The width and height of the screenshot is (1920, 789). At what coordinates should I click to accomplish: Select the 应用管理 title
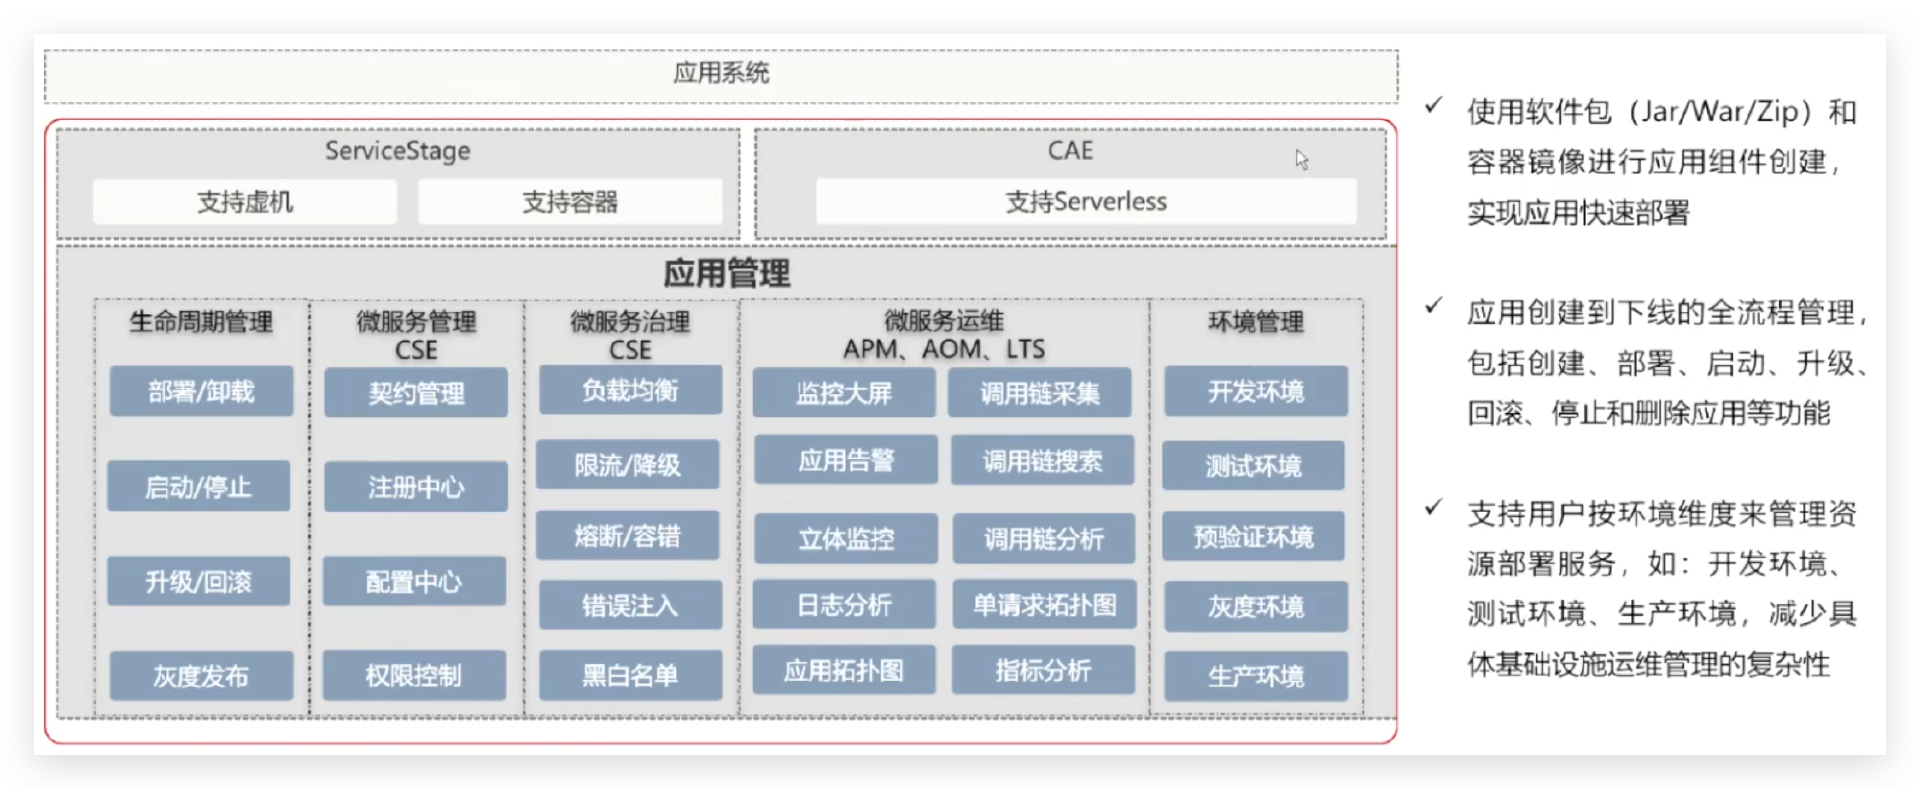coord(727,273)
